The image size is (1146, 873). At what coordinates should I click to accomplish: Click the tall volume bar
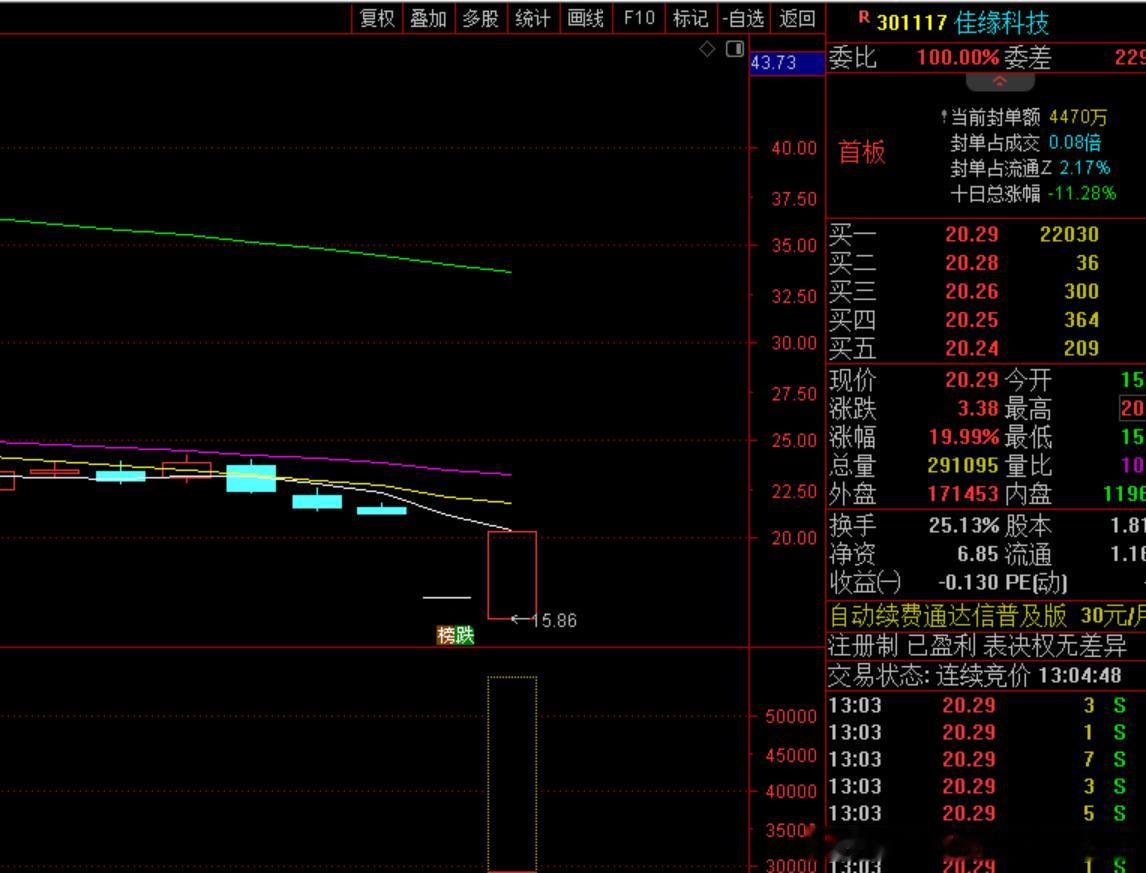[512, 774]
